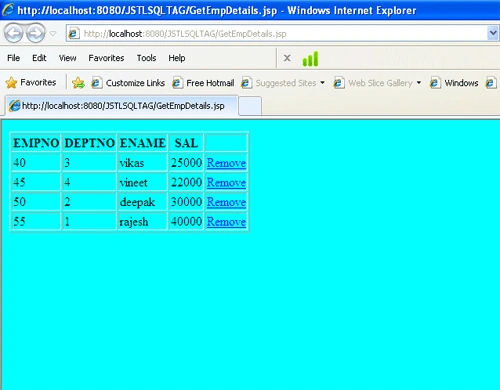The image size is (500, 390).
Task: Click the name cell rajesh
Action: tap(143, 221)
